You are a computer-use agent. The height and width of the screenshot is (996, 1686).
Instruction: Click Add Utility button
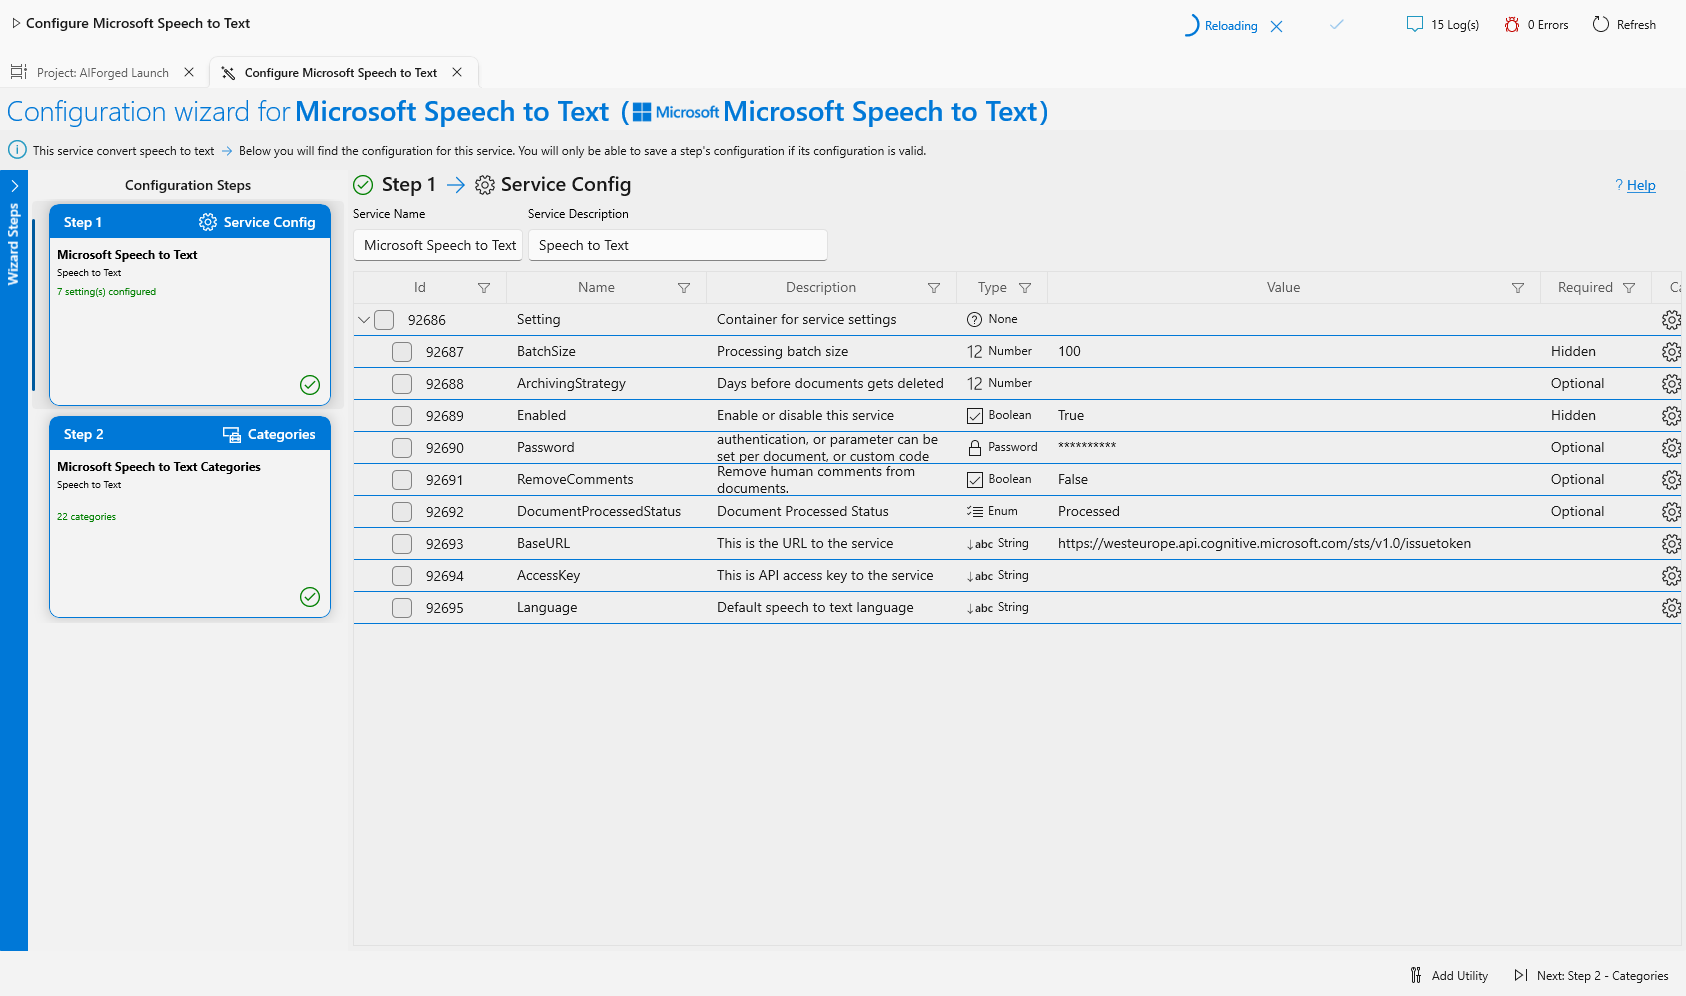tap(1449, 976)
